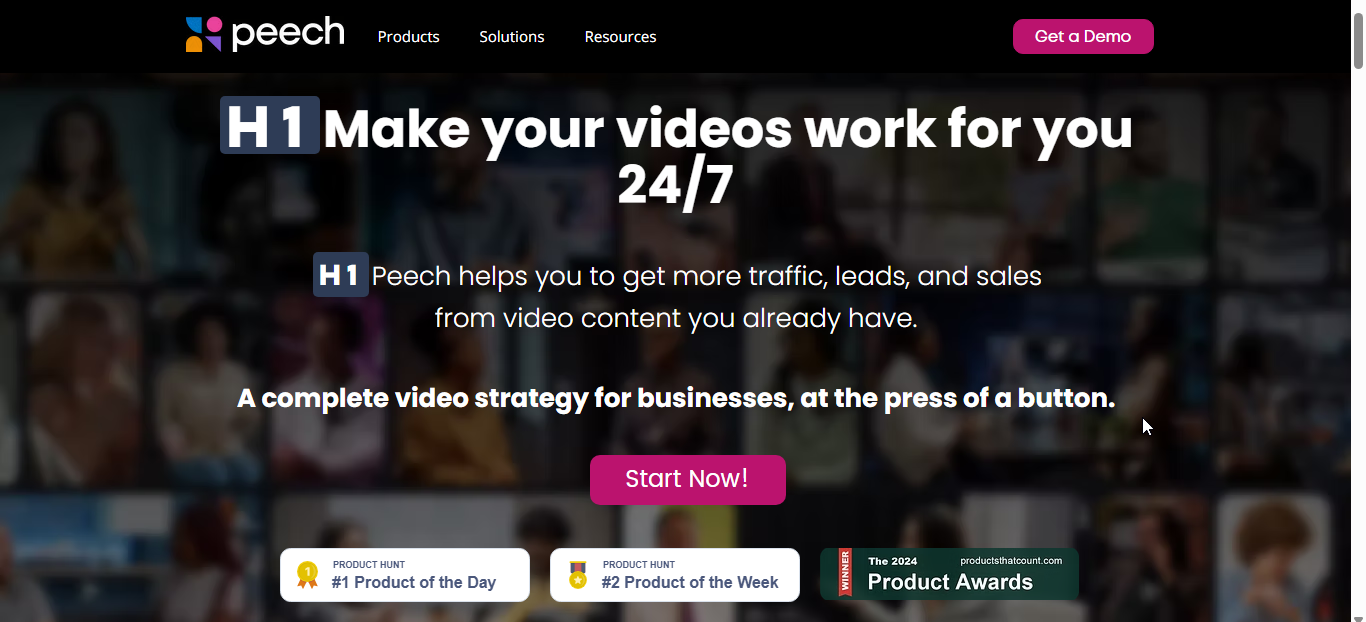Click the colorful Peech logo icon
Viewport: 1366px width, 622px height.
point(203,34)
